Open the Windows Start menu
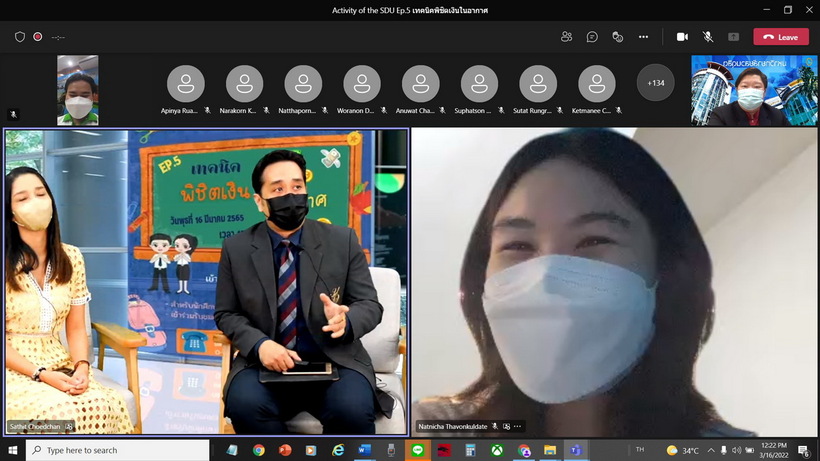This screenshot has width=820, height=461. click(12, 451)
